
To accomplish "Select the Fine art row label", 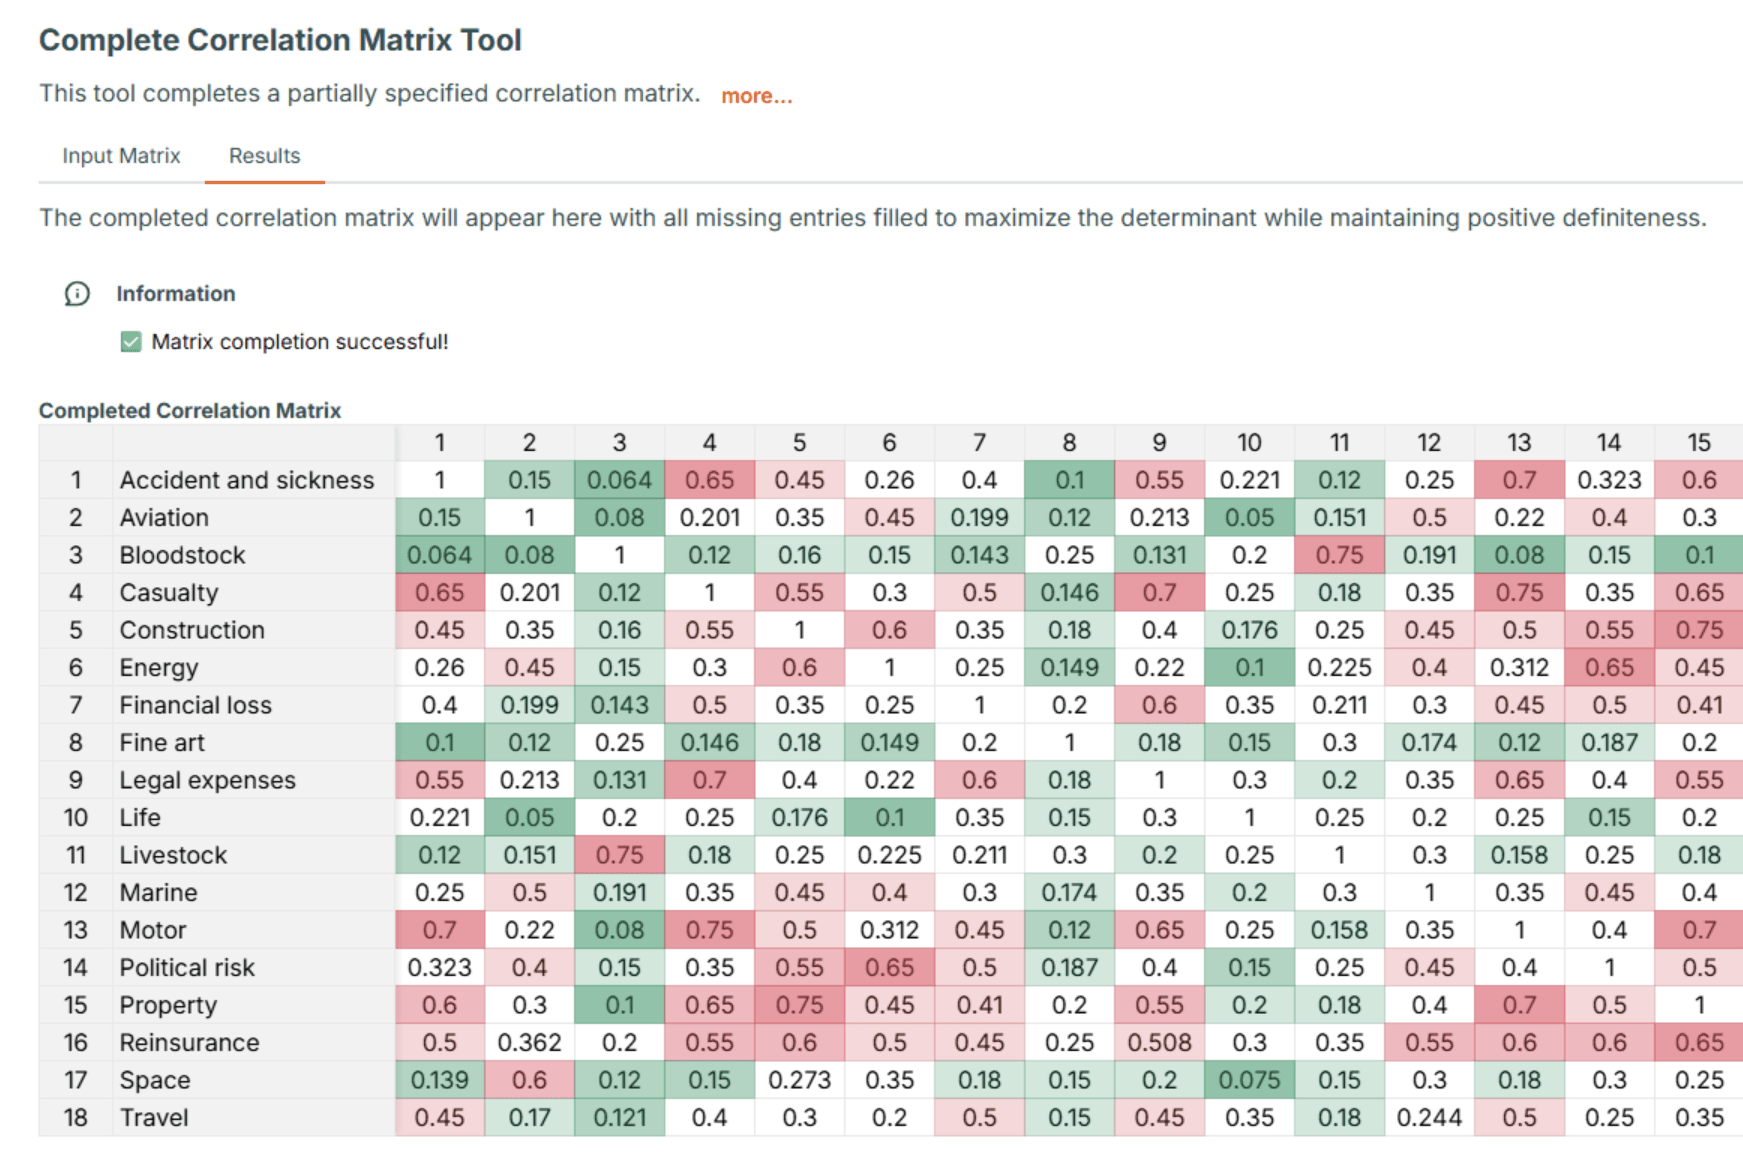I will pyautogui.click(x=162, y=743).
